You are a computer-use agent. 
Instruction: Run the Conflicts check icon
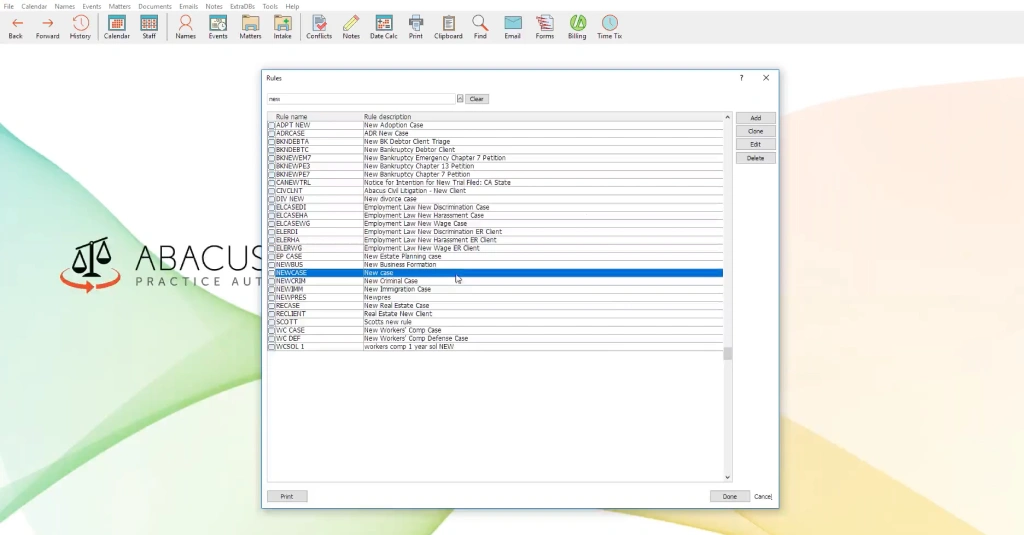pyautogui.click(x=319, y=27)
